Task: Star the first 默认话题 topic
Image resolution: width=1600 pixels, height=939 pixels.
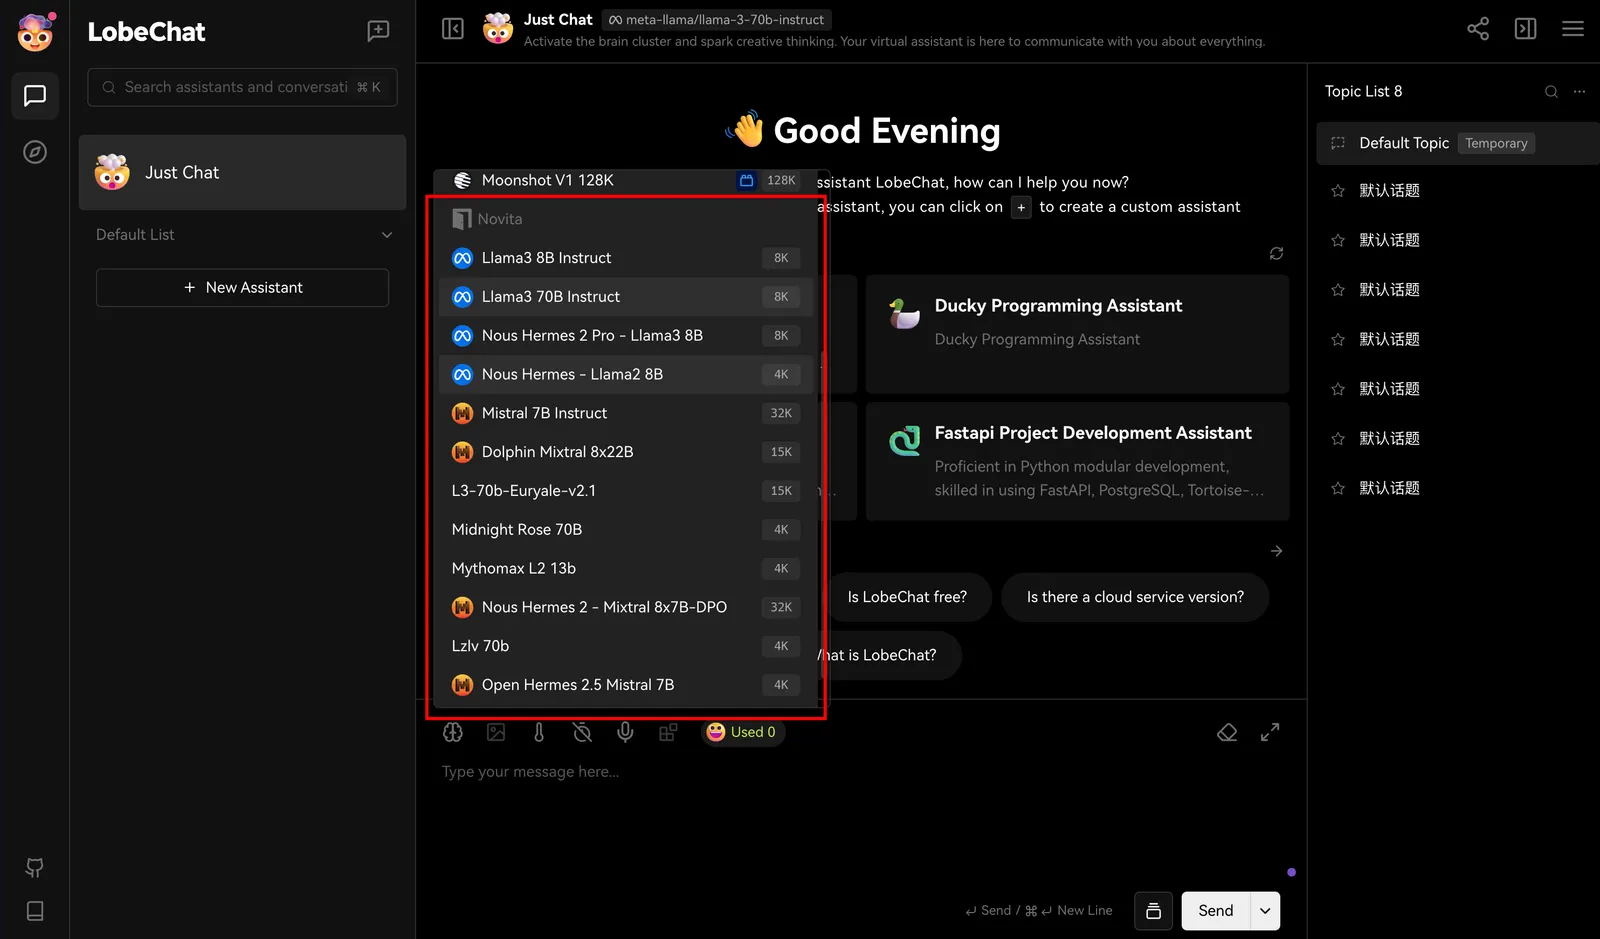Action: pyautogui.click(x=1338, y=191)
